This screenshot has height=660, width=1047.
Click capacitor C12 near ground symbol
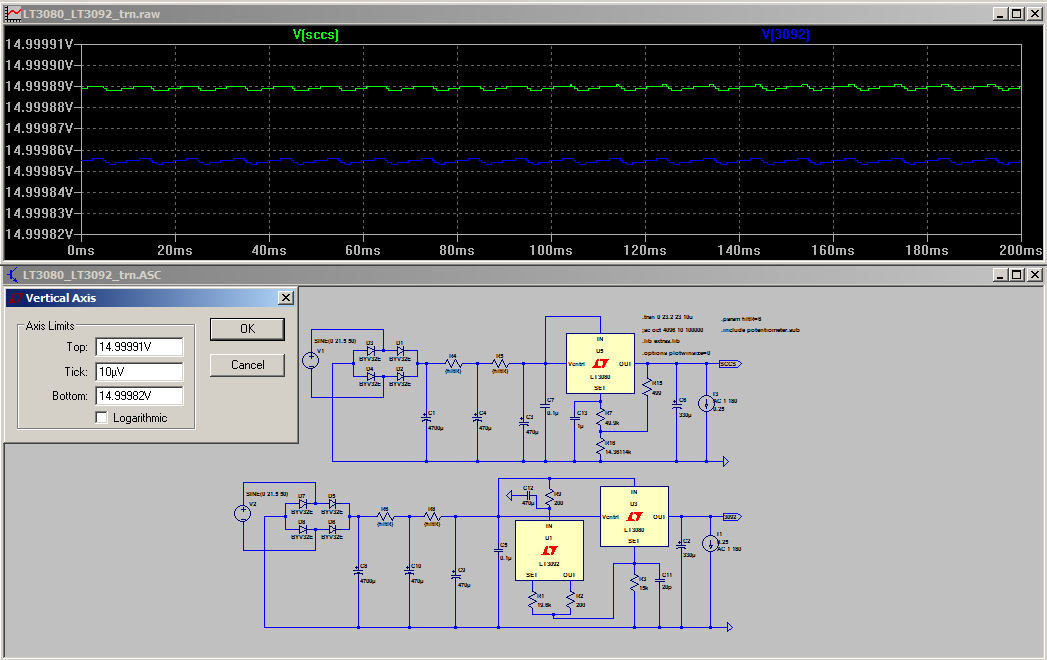point(528,495)
